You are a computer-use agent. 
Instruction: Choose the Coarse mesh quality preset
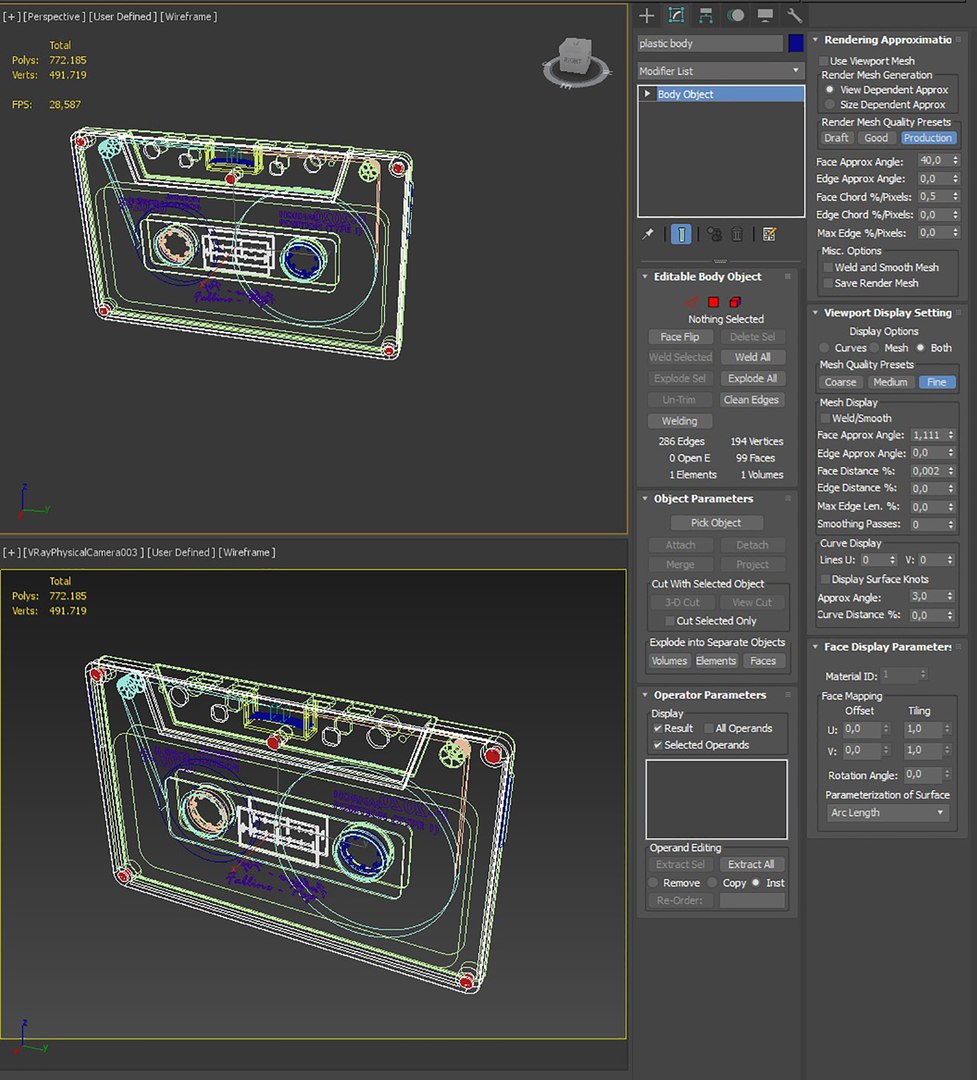click(x=841, y=382)
